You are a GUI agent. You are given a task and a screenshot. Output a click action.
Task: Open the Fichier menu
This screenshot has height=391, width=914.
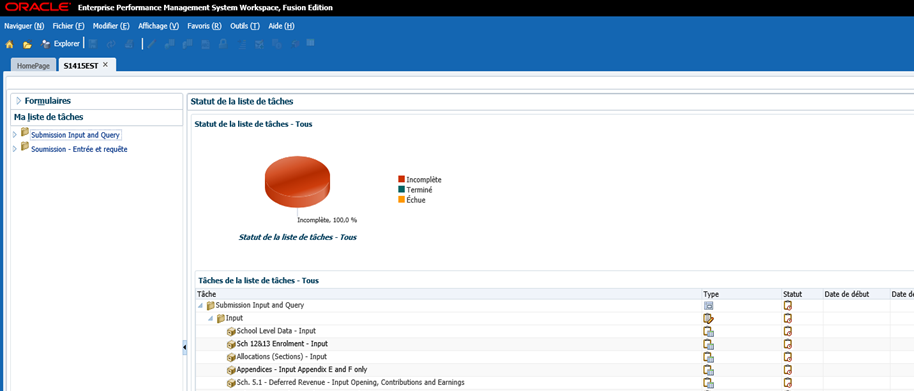[68, 26]
